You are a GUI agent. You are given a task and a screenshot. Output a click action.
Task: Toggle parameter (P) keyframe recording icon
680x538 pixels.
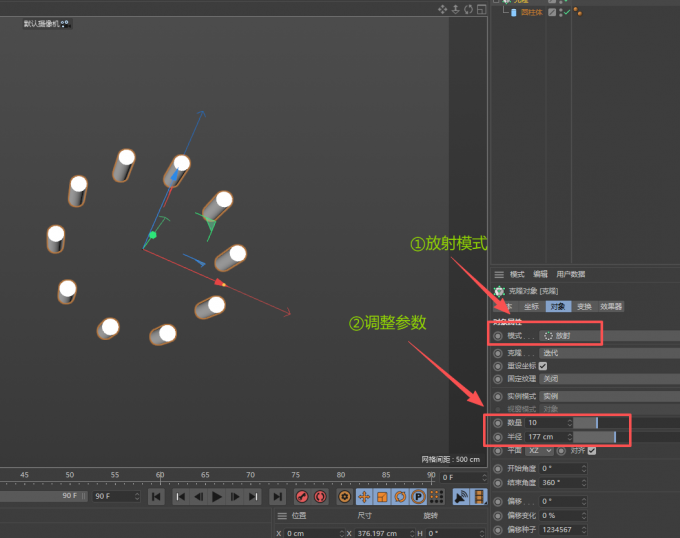pos(418,497)
